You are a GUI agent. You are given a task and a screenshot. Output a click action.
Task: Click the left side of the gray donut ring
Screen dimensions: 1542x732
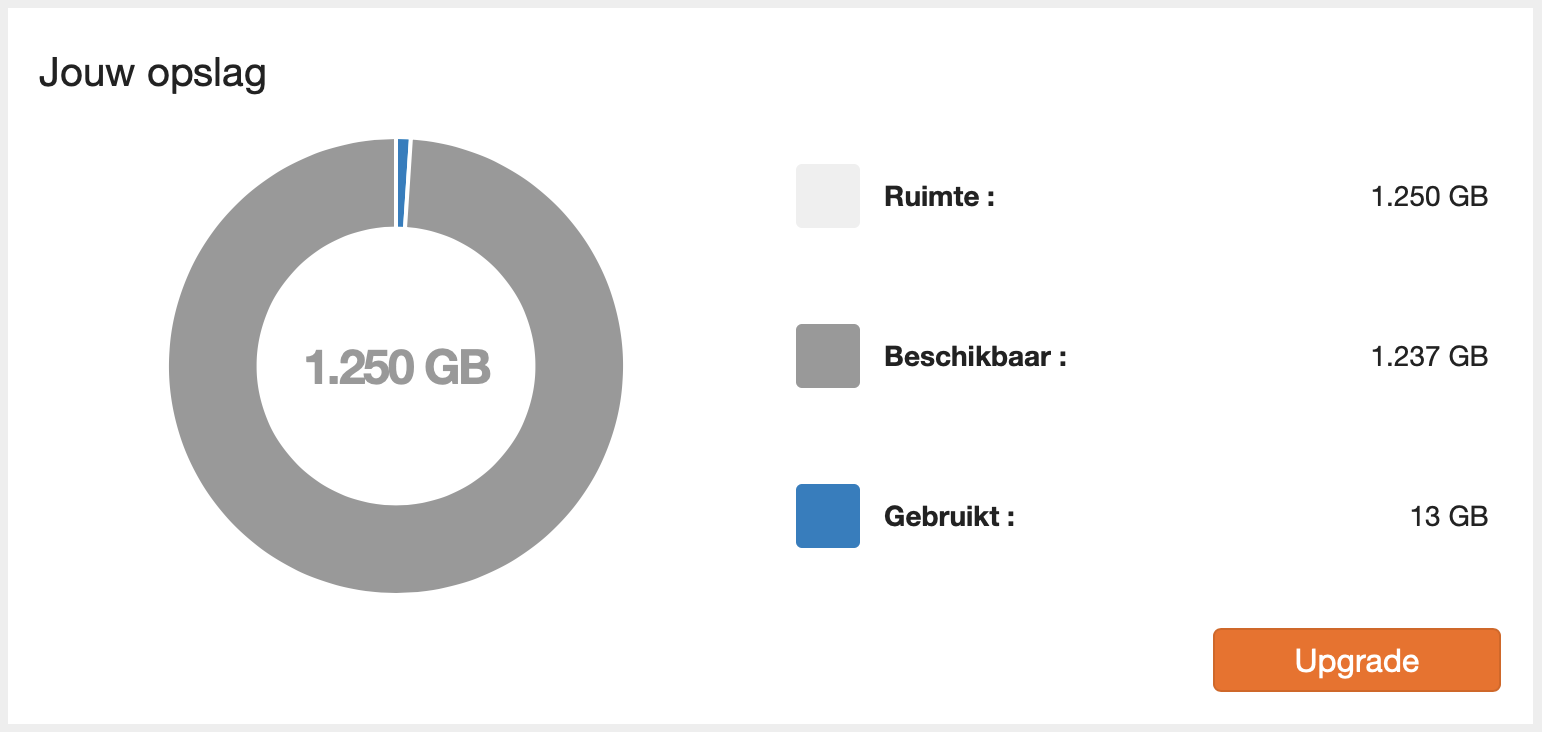pyautogui.click(x=212, y=366)
